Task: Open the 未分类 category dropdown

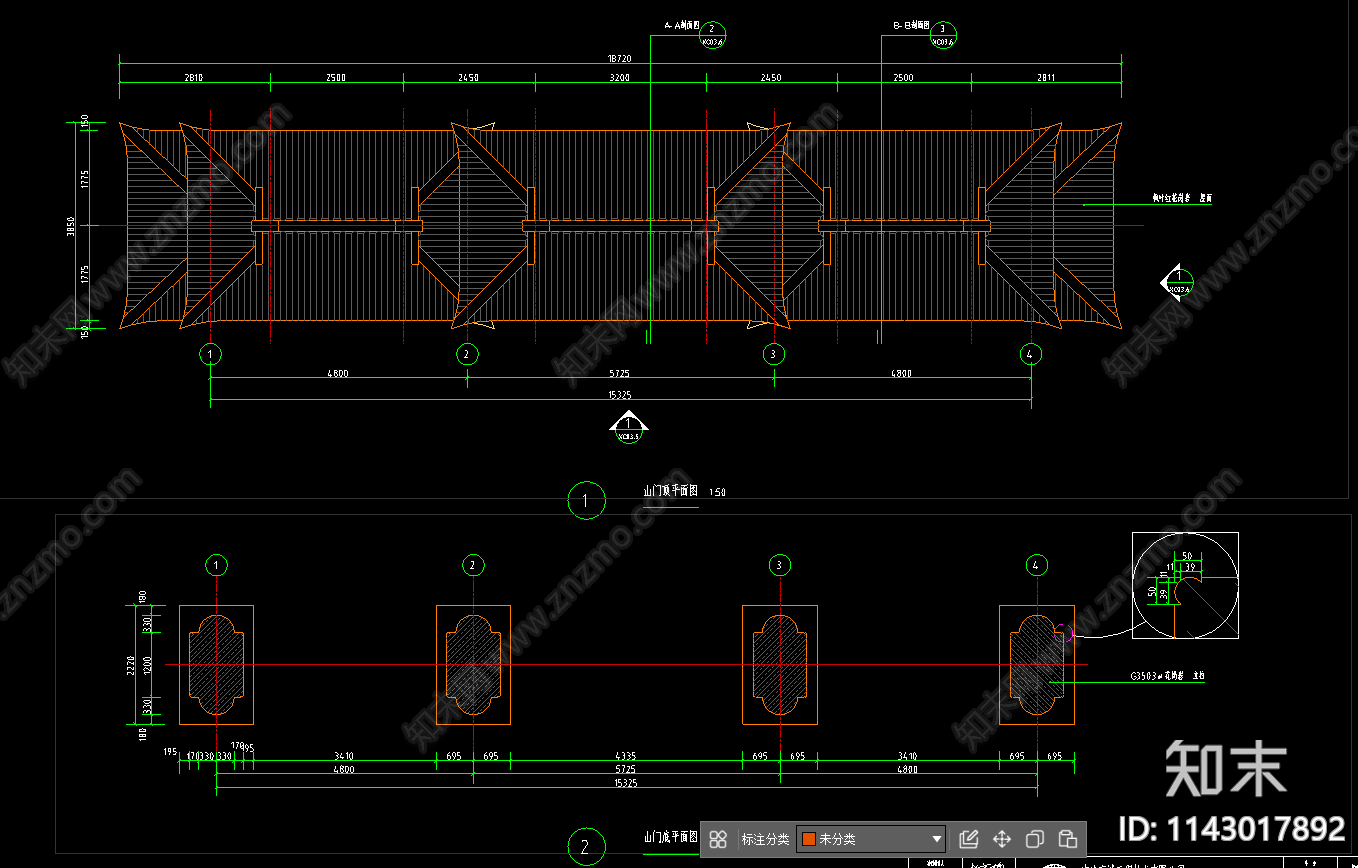Action: (x=871, y=839)
